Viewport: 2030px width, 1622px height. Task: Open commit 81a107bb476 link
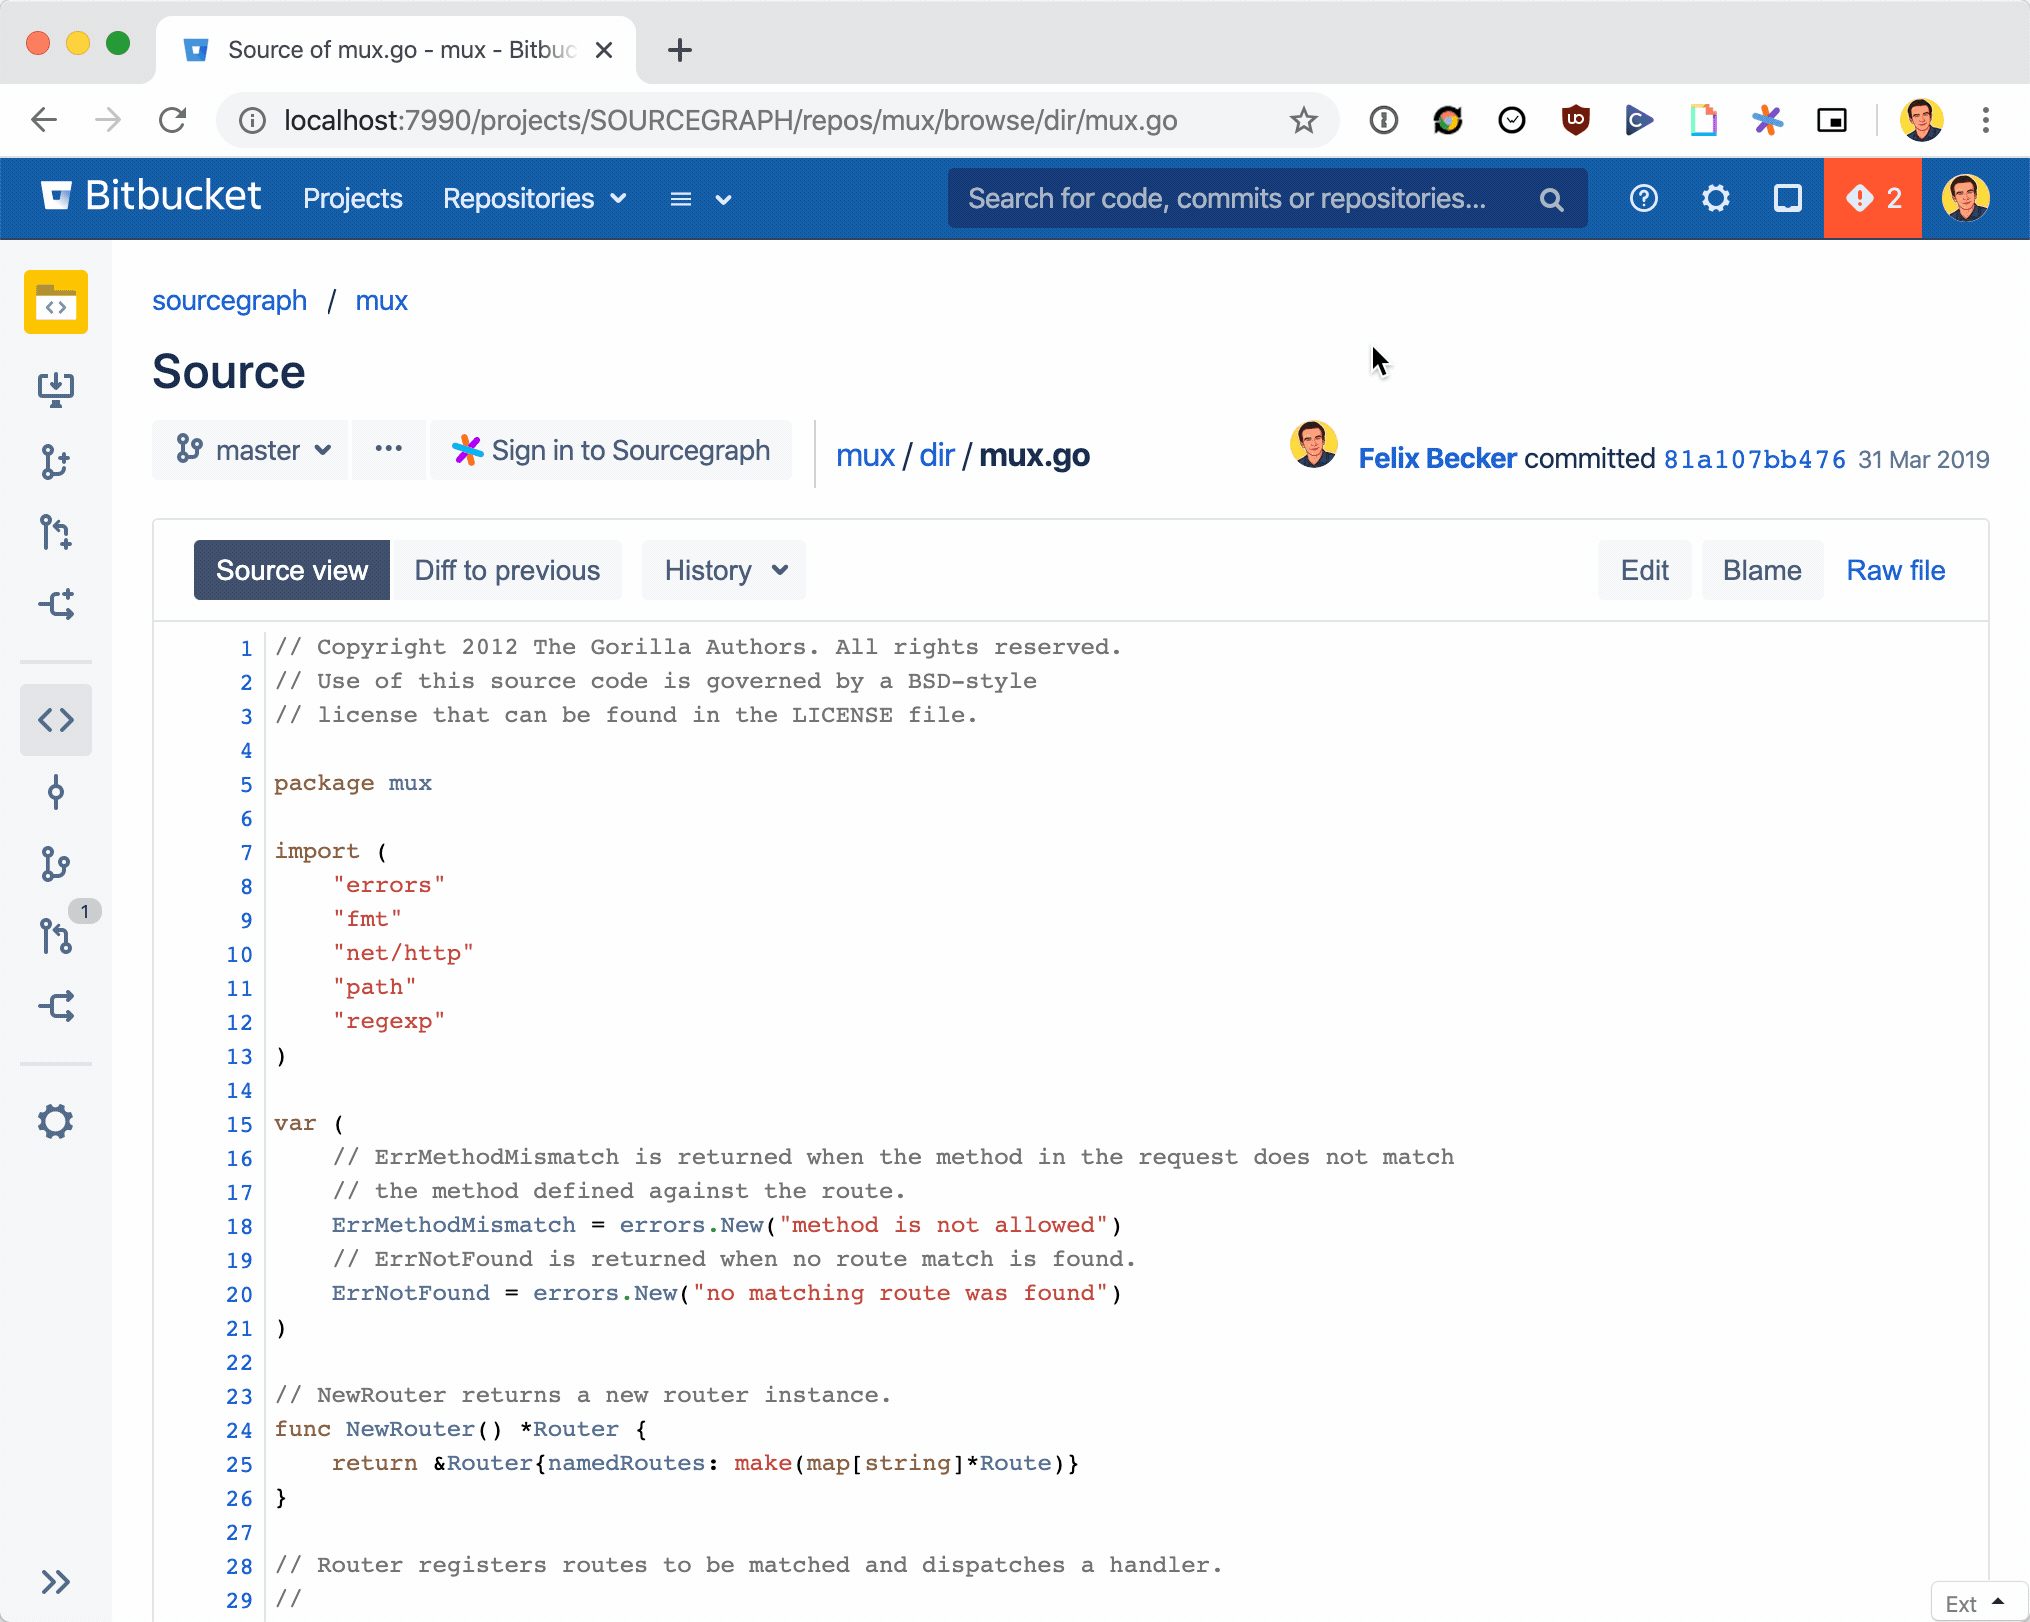(x=1754, y=459)
